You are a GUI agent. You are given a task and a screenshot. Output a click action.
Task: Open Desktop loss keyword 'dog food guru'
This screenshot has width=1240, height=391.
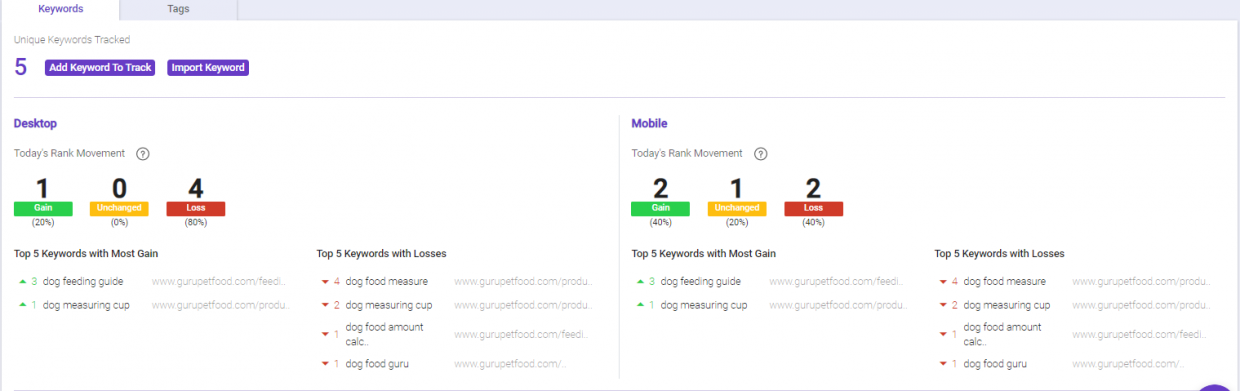click(x=377, y=364)
